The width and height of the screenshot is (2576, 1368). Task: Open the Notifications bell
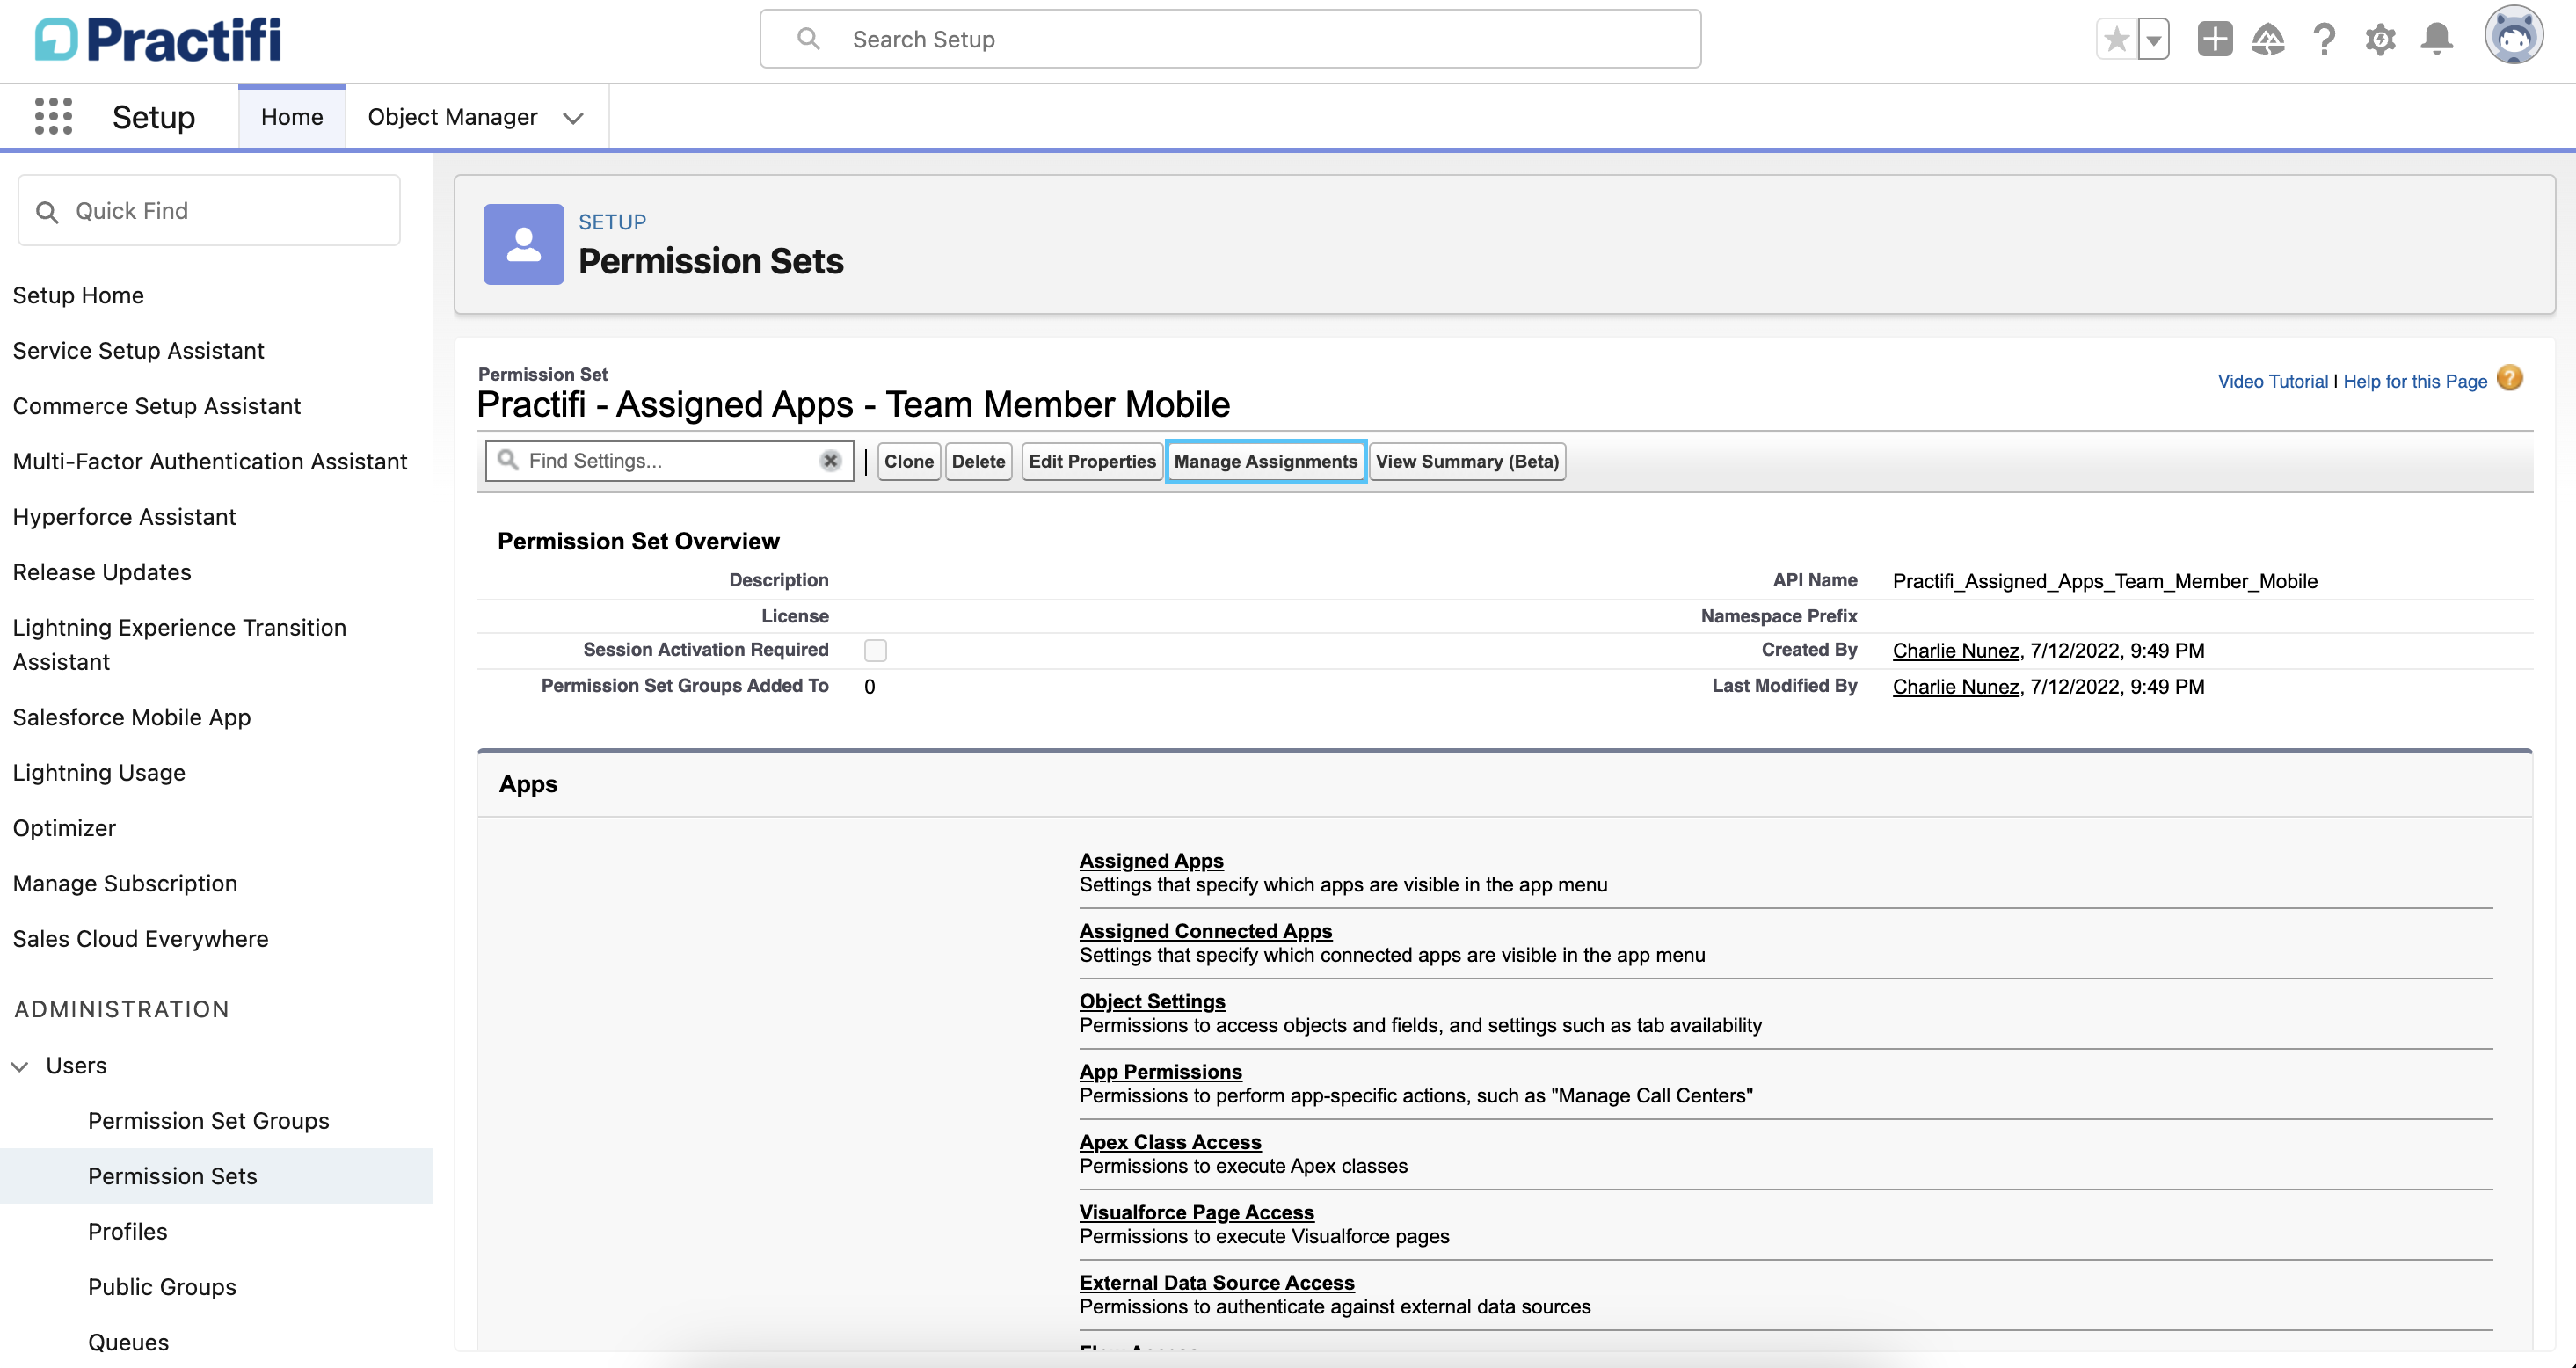pos(2436,39)
